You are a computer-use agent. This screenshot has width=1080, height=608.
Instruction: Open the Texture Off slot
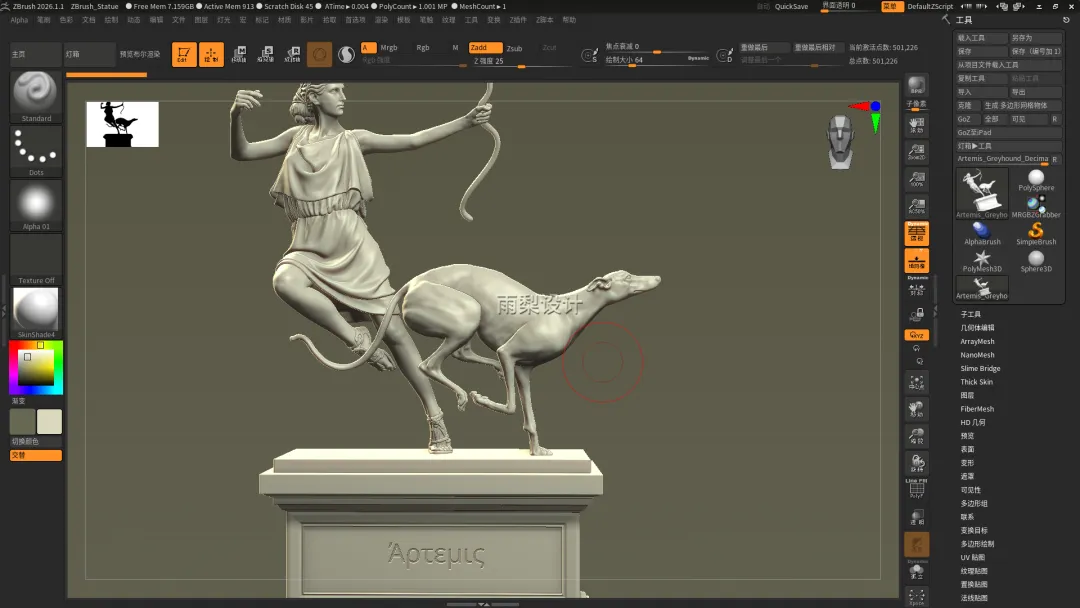[x=36, y=259]
